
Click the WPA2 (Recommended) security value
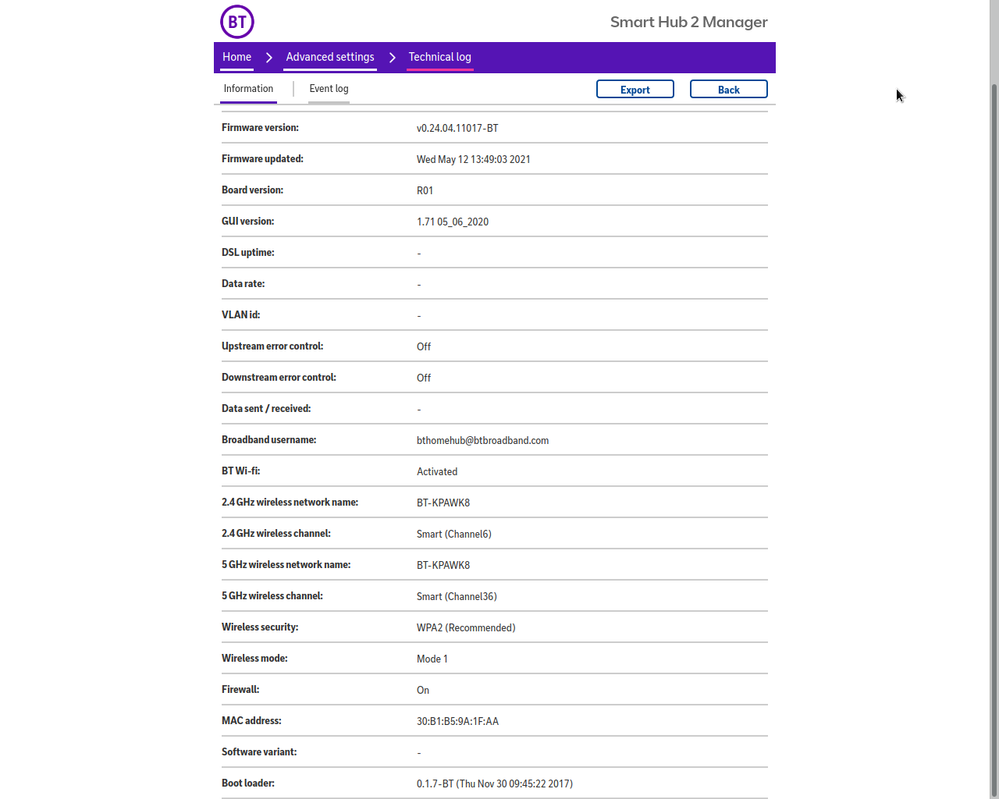pyautogui.click(x=465, y=628)
